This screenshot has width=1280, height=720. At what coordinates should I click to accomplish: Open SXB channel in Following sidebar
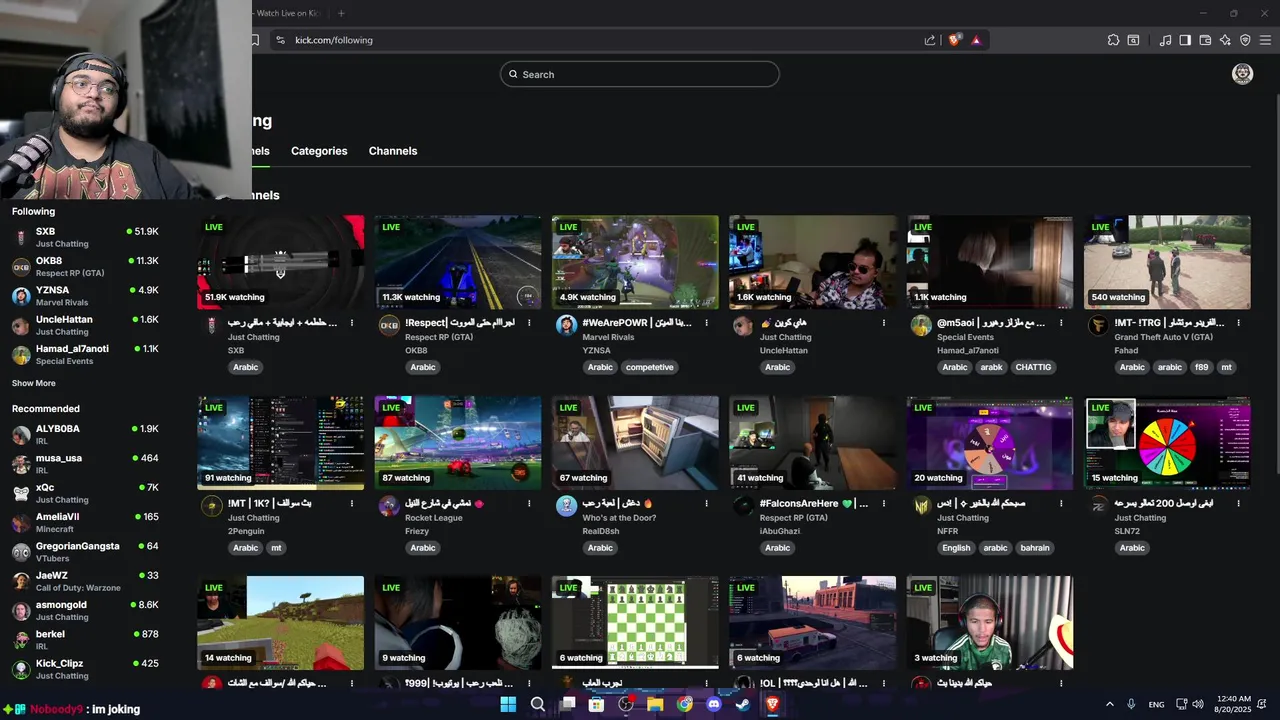(85, 237)
